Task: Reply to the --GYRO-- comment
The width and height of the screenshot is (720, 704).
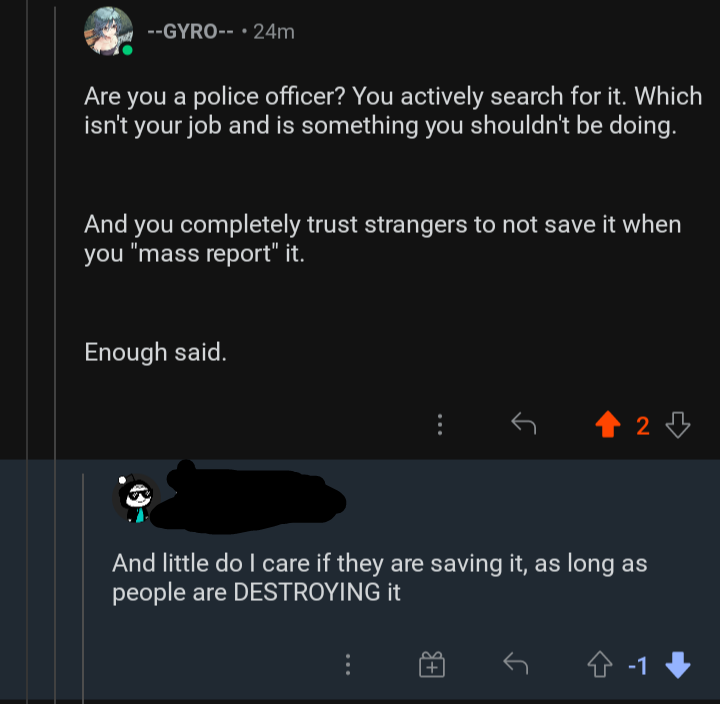Action: click(x=523, y=425)
